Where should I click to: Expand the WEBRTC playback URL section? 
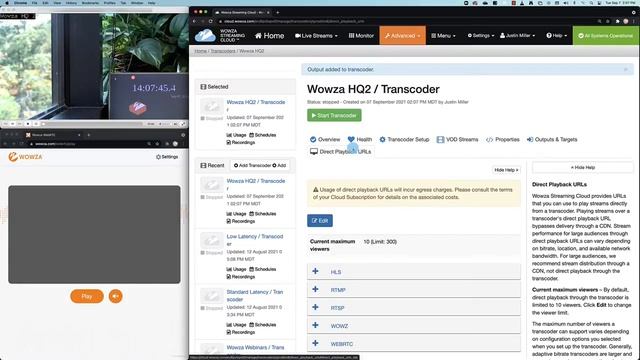tap(413, 344)
